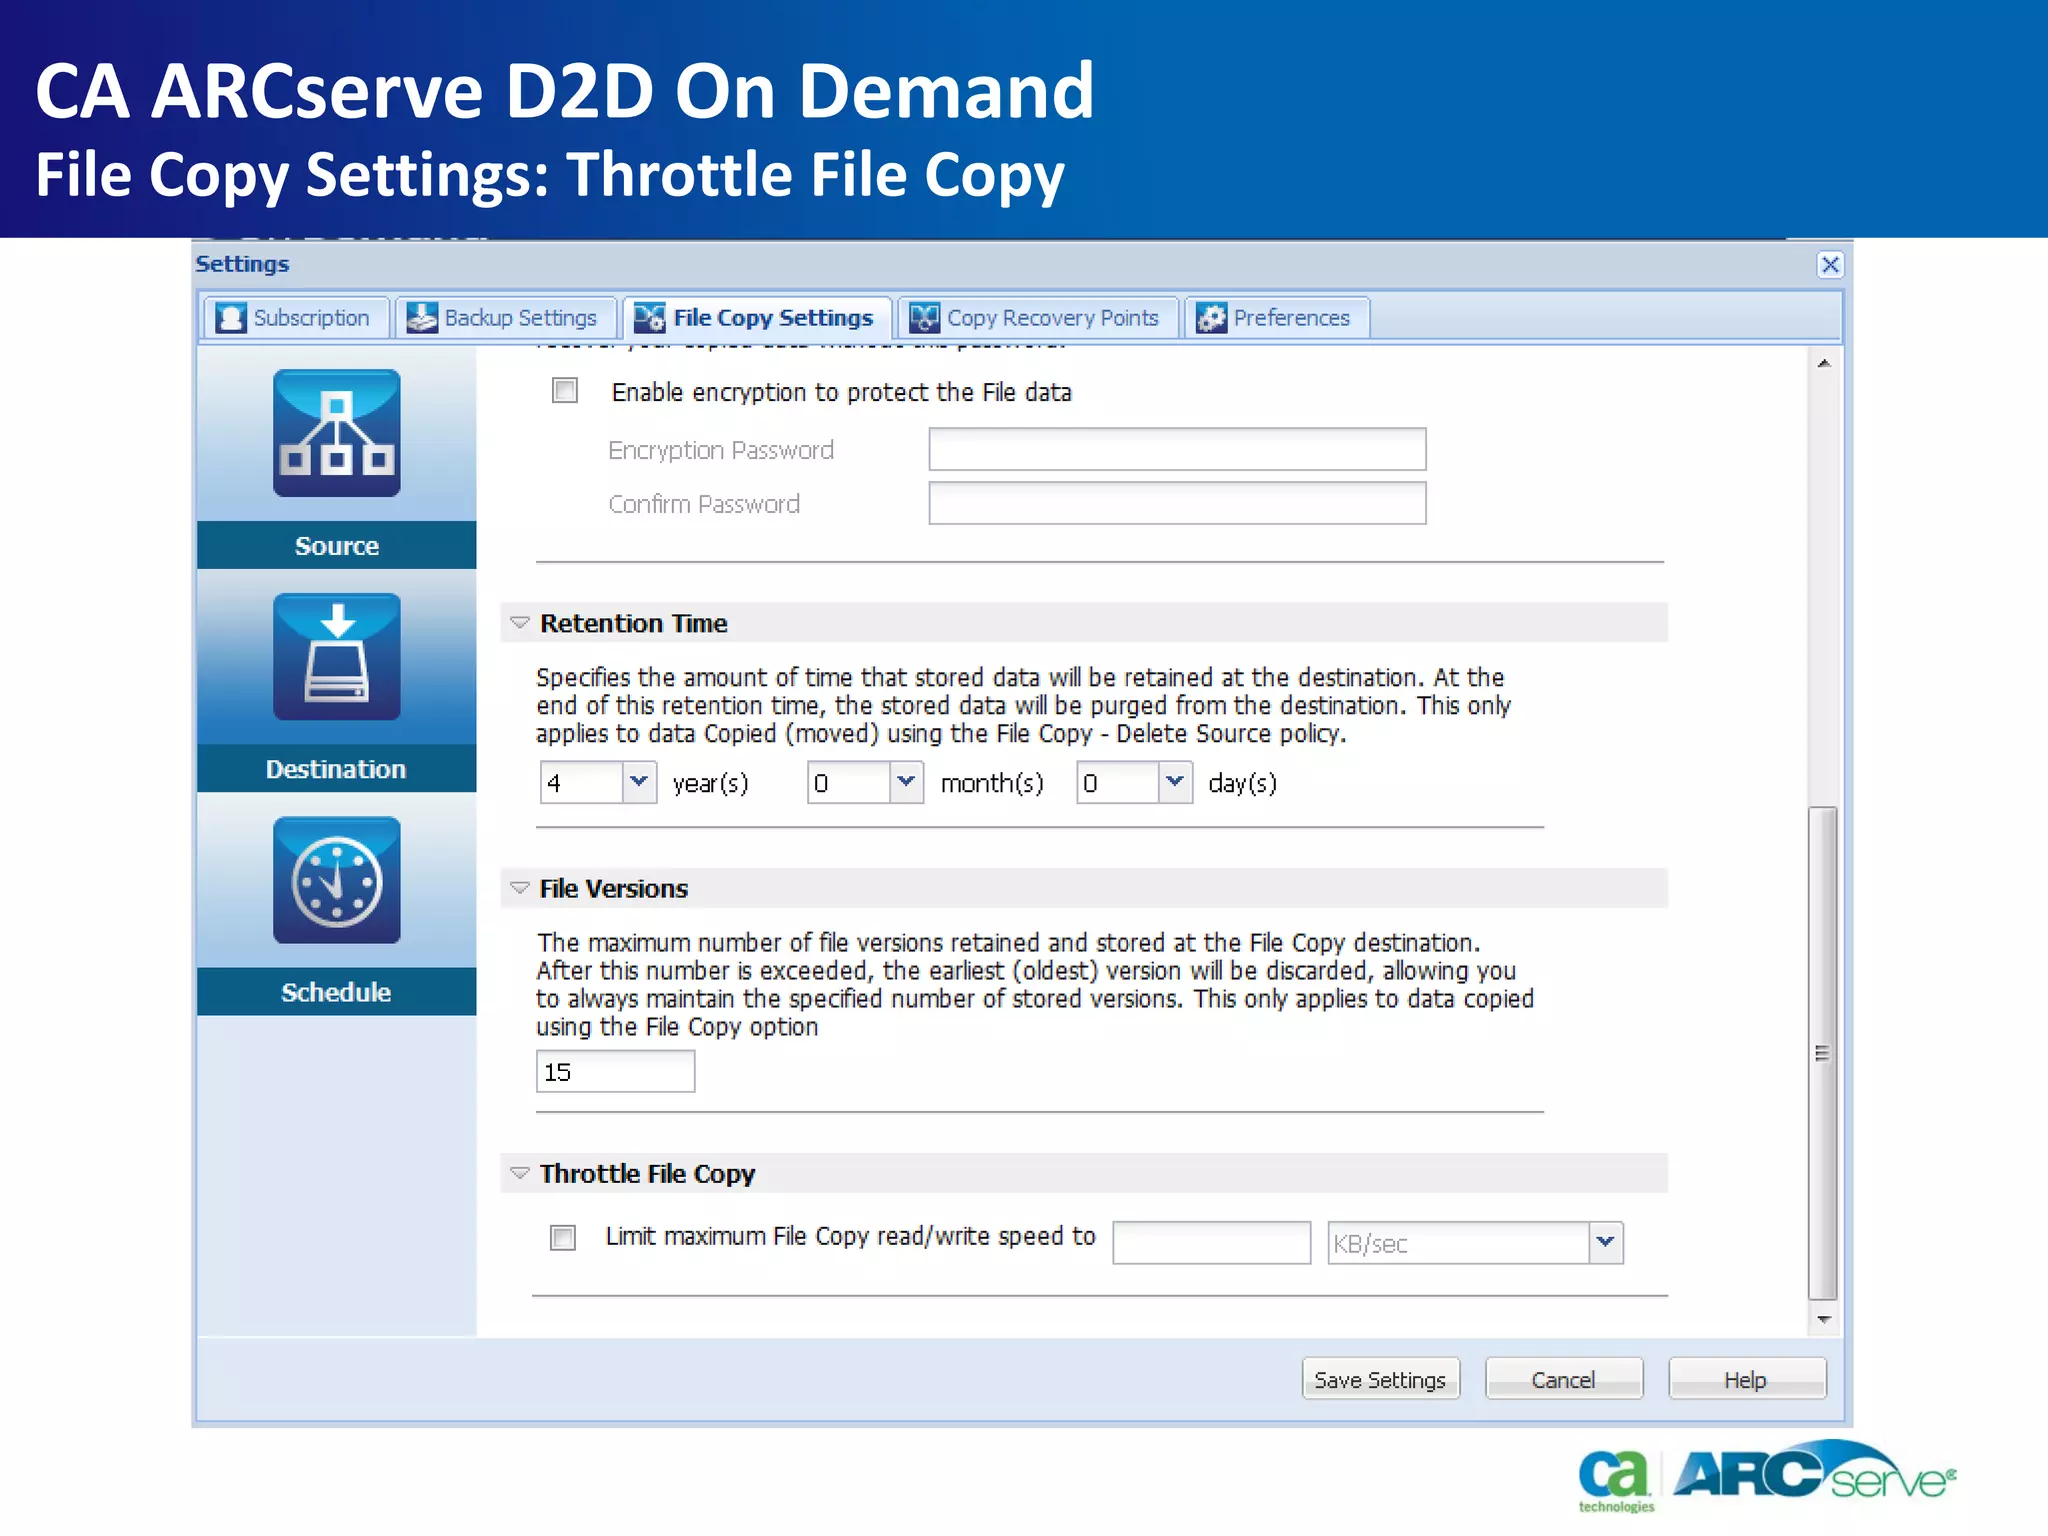Click the Save Settings button

(1380, 1380)
